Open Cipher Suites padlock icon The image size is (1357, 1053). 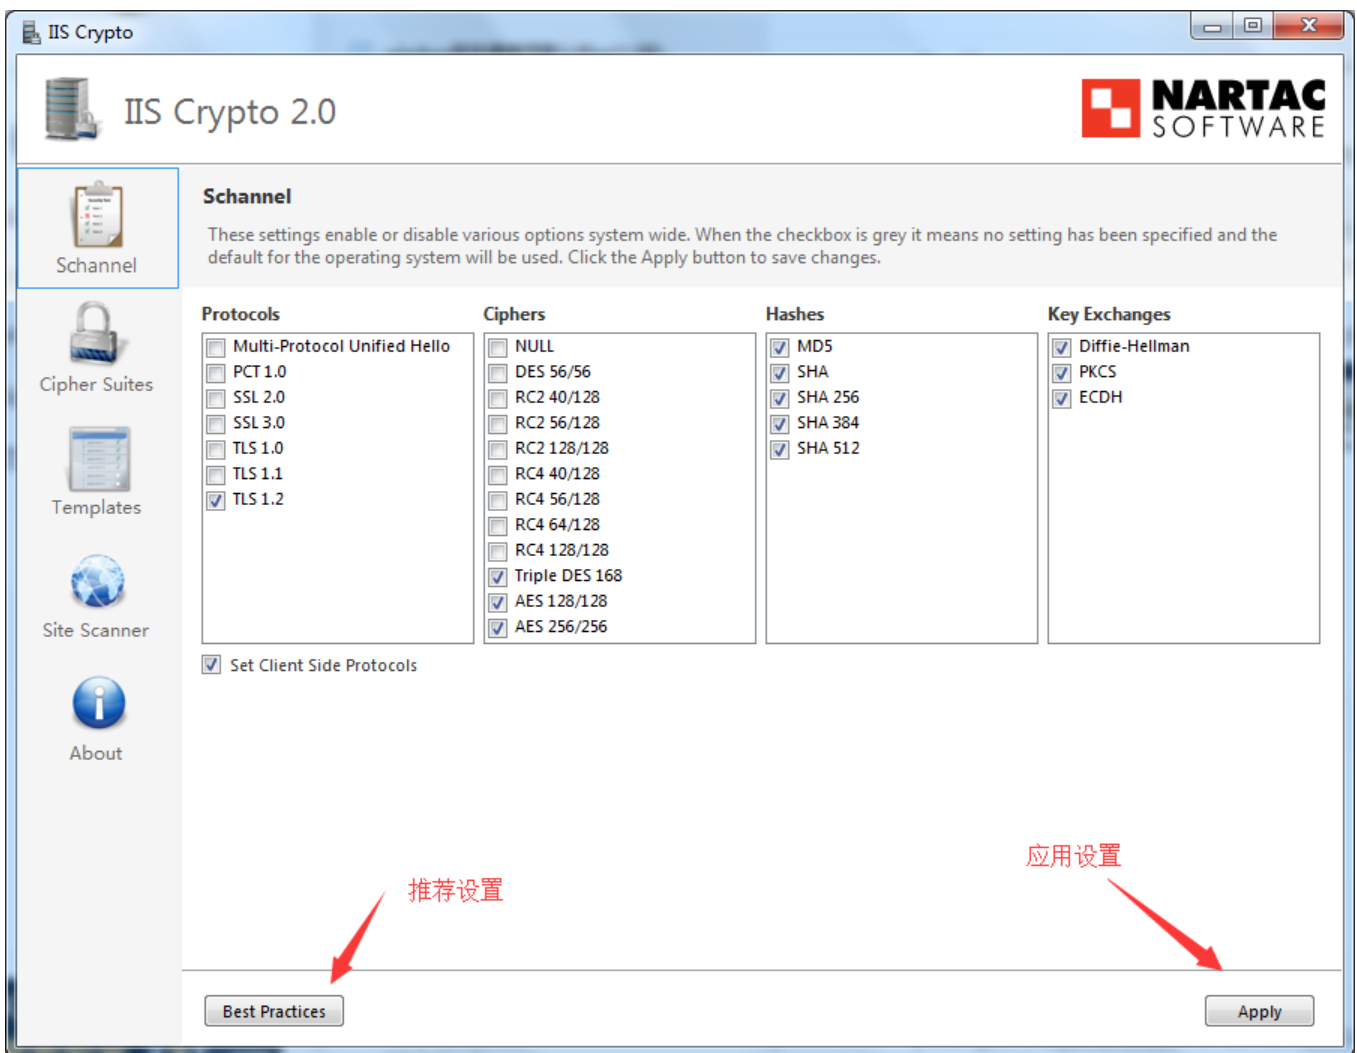(96, 334)
